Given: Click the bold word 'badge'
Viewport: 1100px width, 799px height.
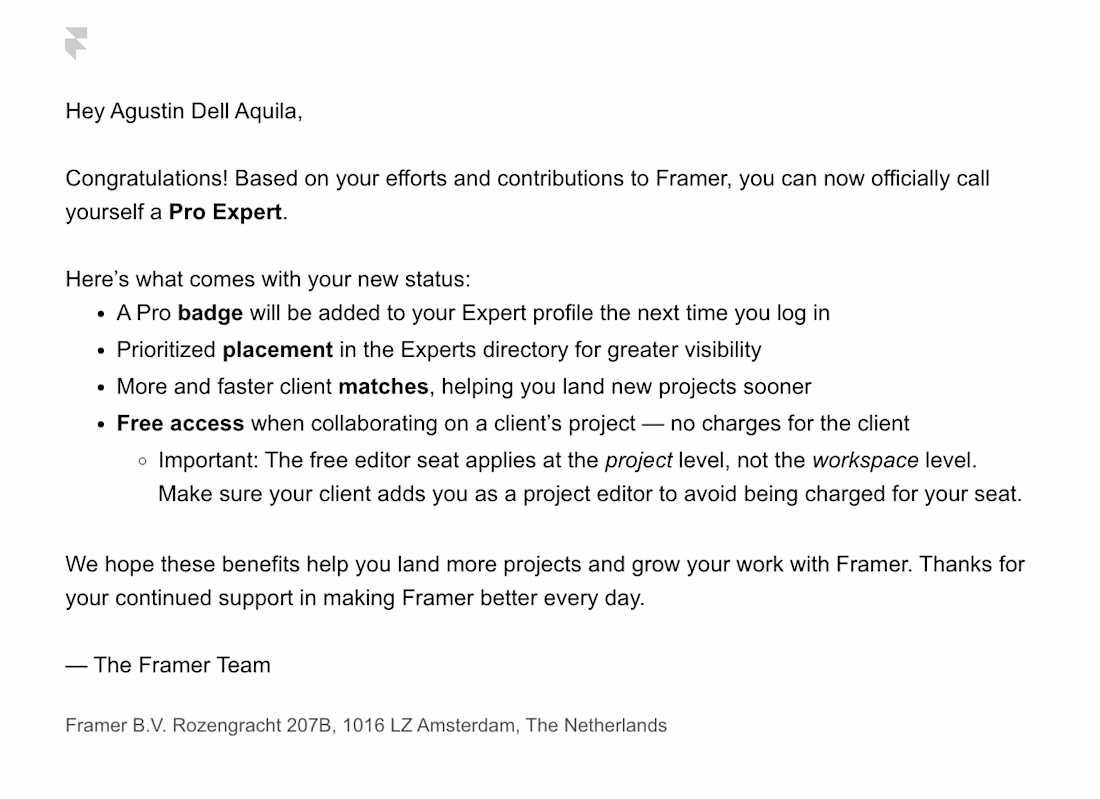Looking at the screenshot, I should (x=210, y=313).
